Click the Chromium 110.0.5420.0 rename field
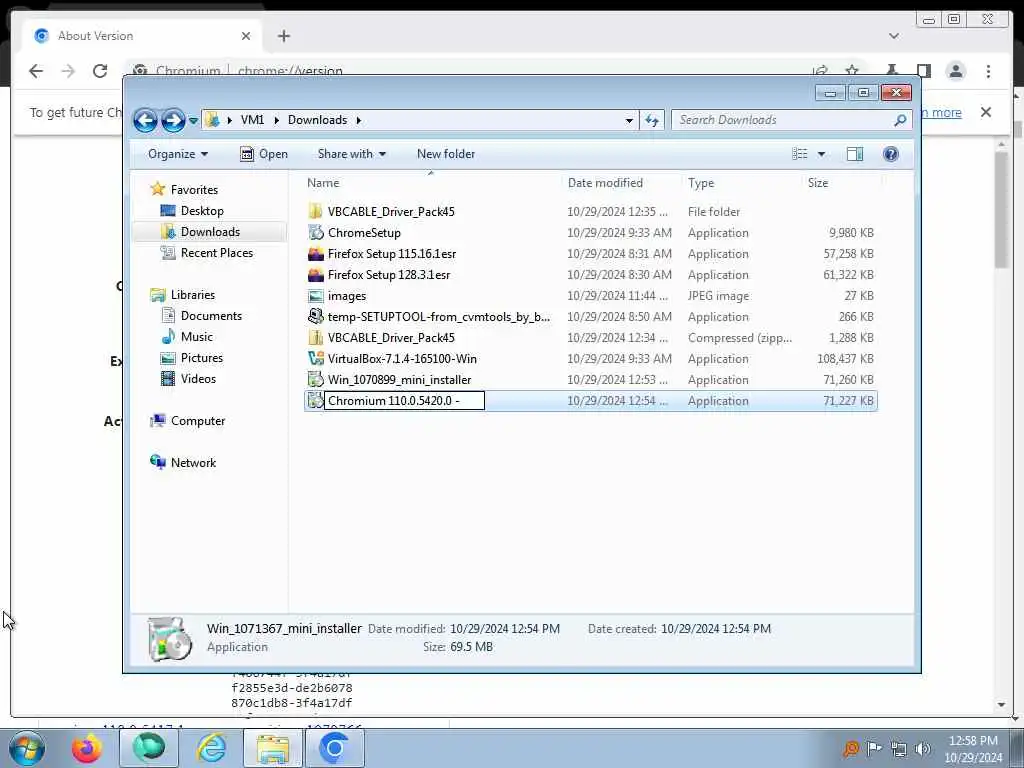Viewport: 1024px width, 768px height. click(x=404, y=400)
